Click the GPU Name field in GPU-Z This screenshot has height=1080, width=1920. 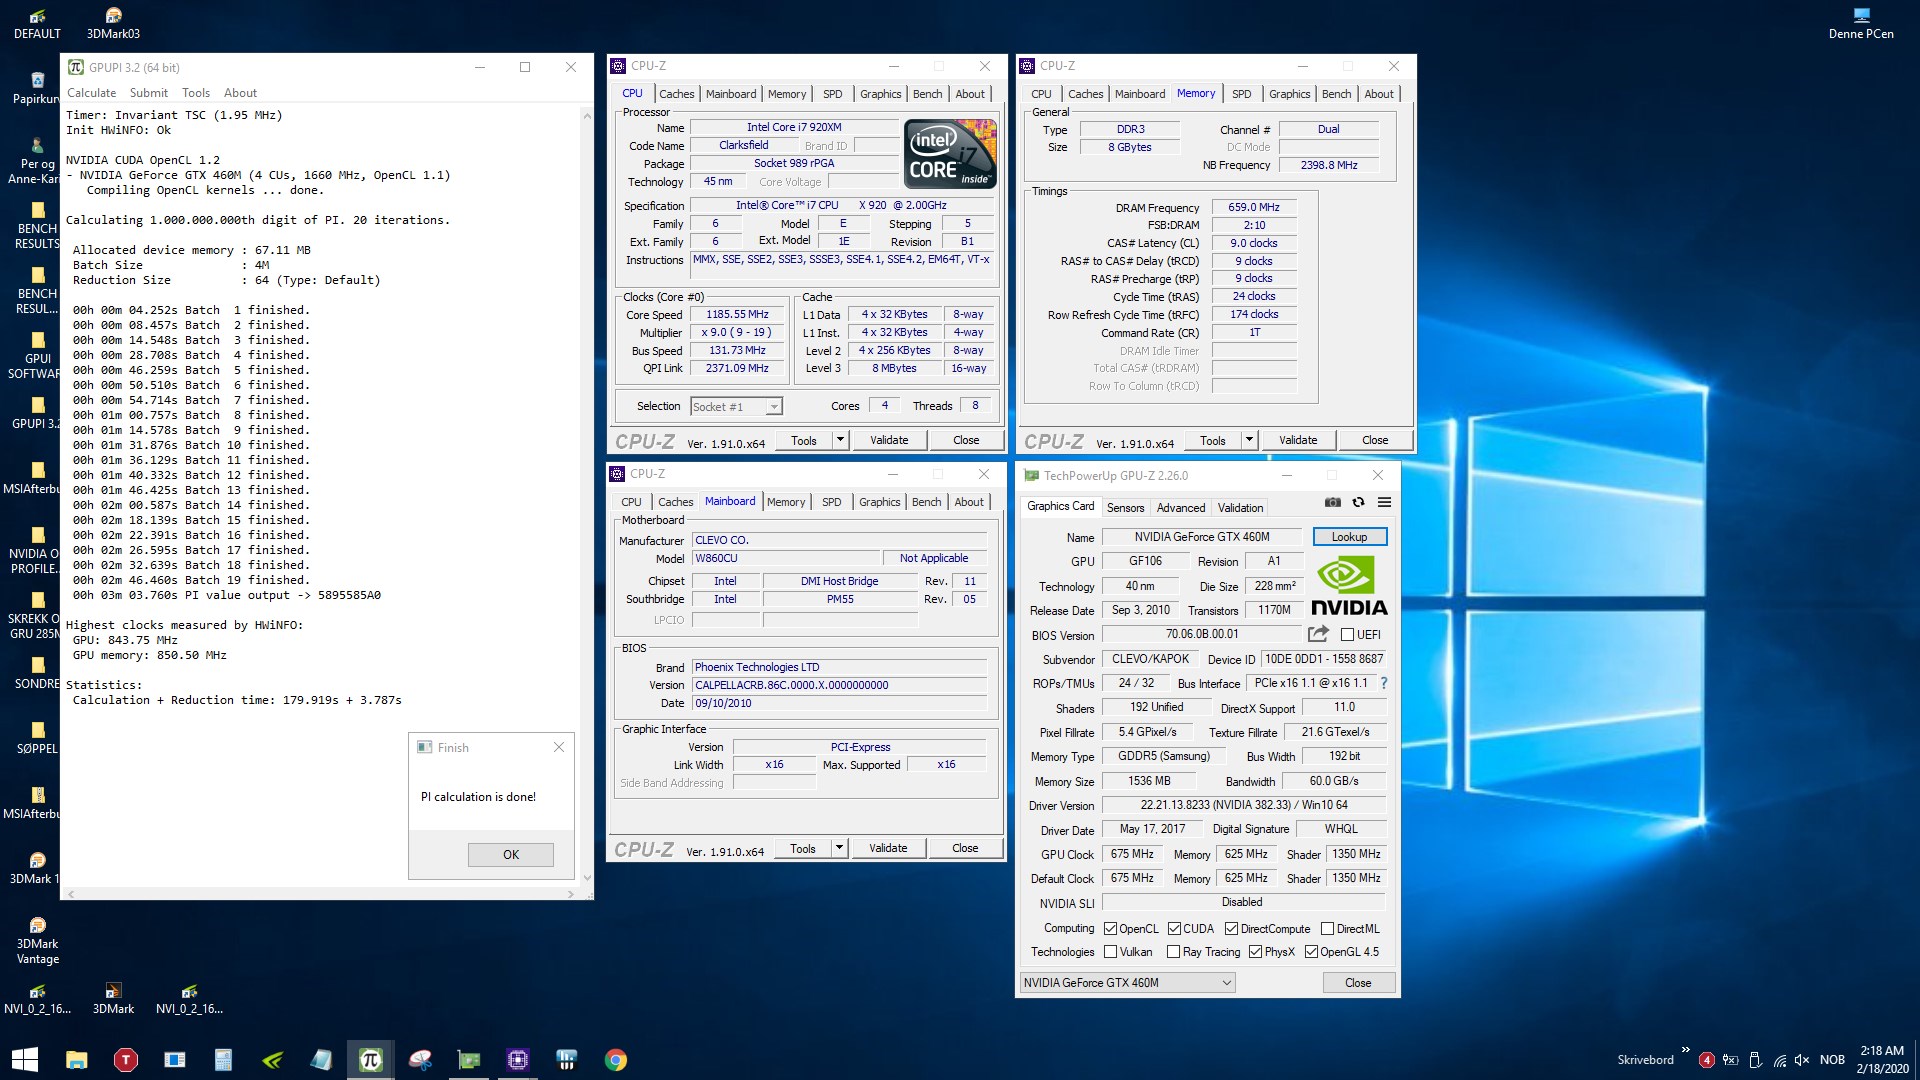click(1202, 537)
